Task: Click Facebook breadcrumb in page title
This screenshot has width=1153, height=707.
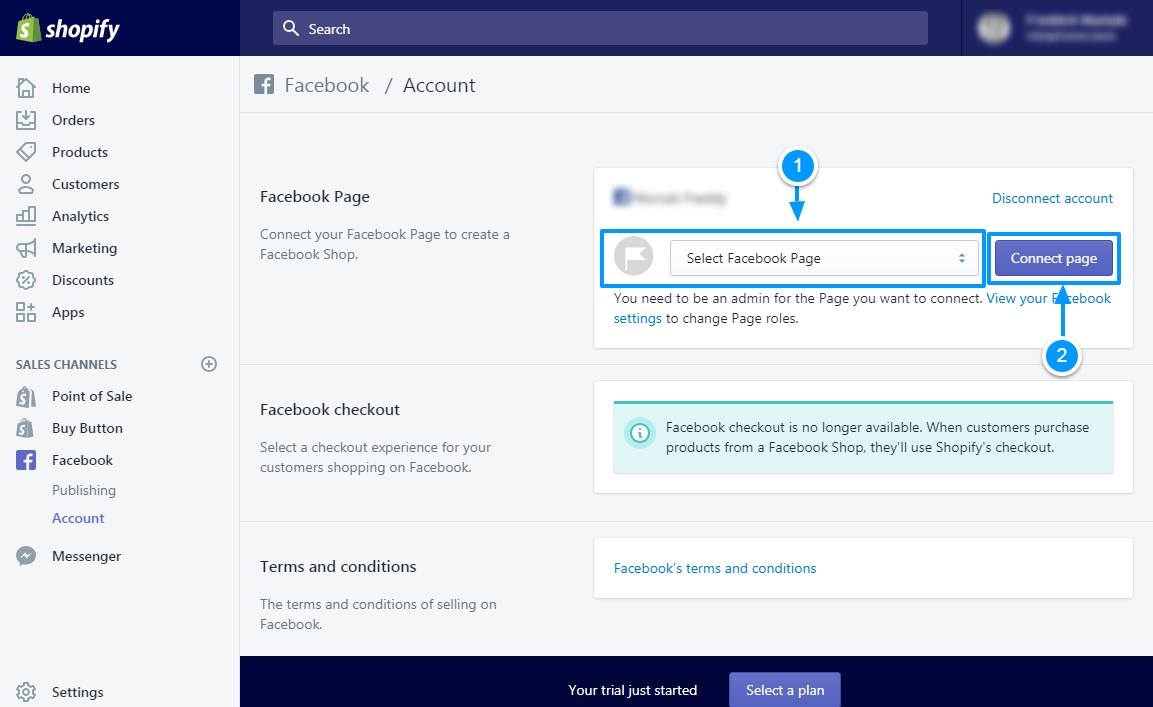Action: click(326, 85)
